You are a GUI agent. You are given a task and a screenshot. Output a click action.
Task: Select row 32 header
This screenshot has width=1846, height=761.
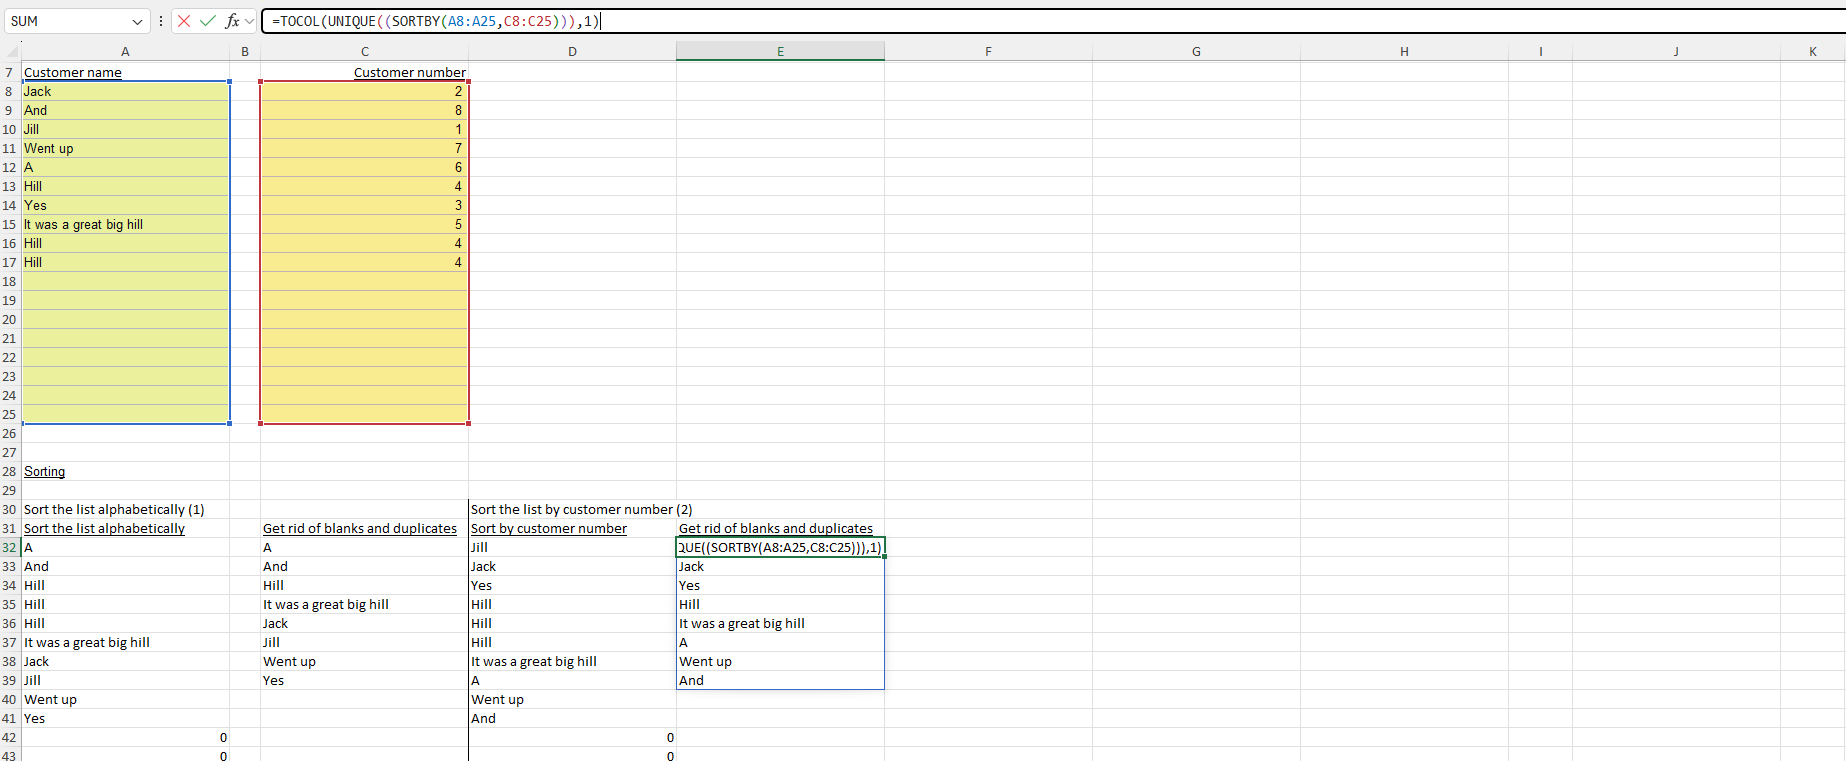(x=10, y=547)
